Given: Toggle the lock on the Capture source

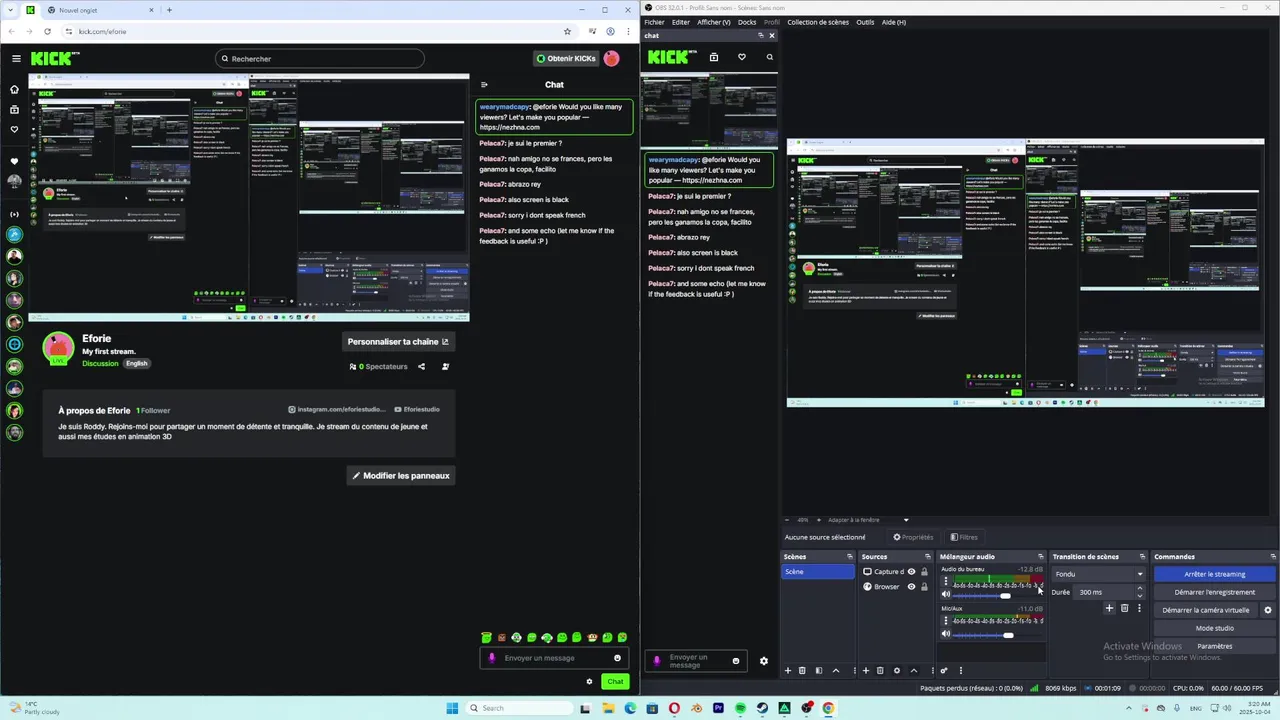Looking at the screenshot, I should 924,572.
